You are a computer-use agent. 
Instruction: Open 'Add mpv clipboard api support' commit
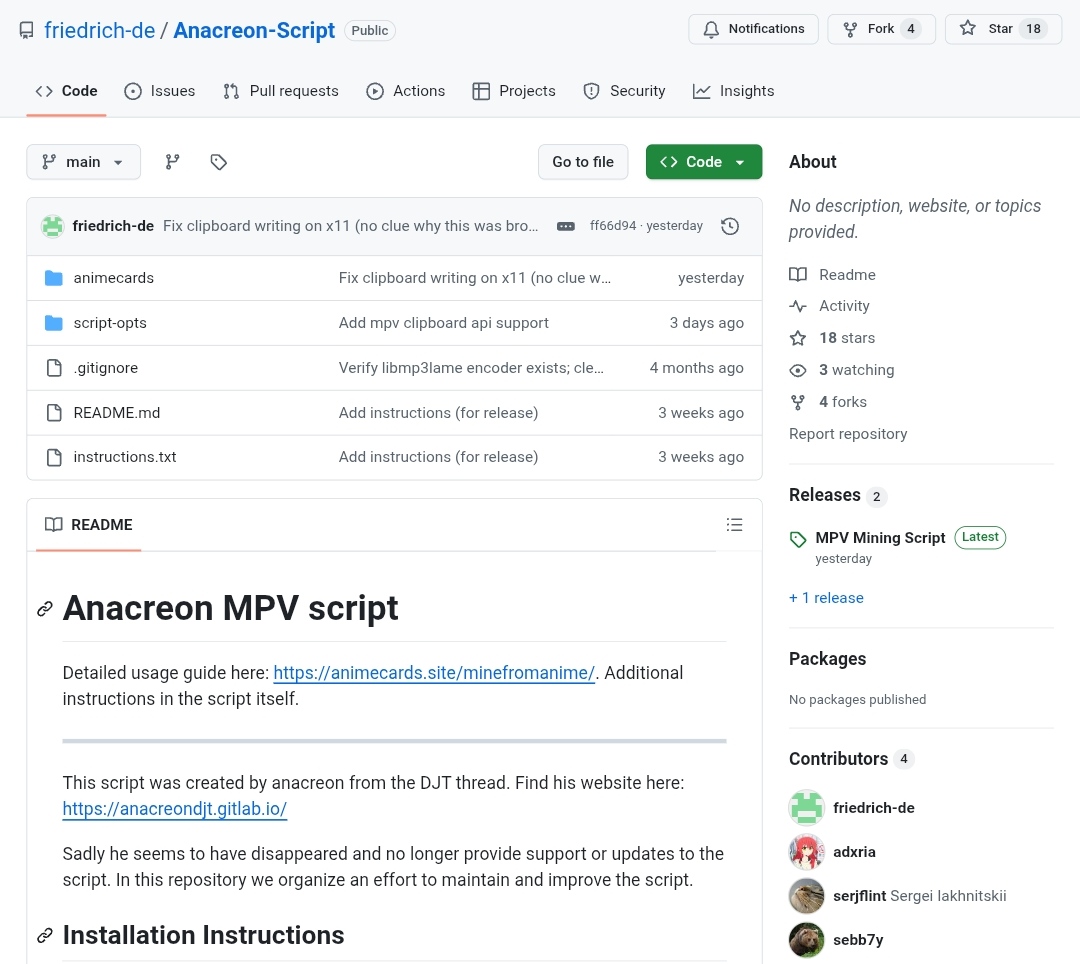[444, 323]
